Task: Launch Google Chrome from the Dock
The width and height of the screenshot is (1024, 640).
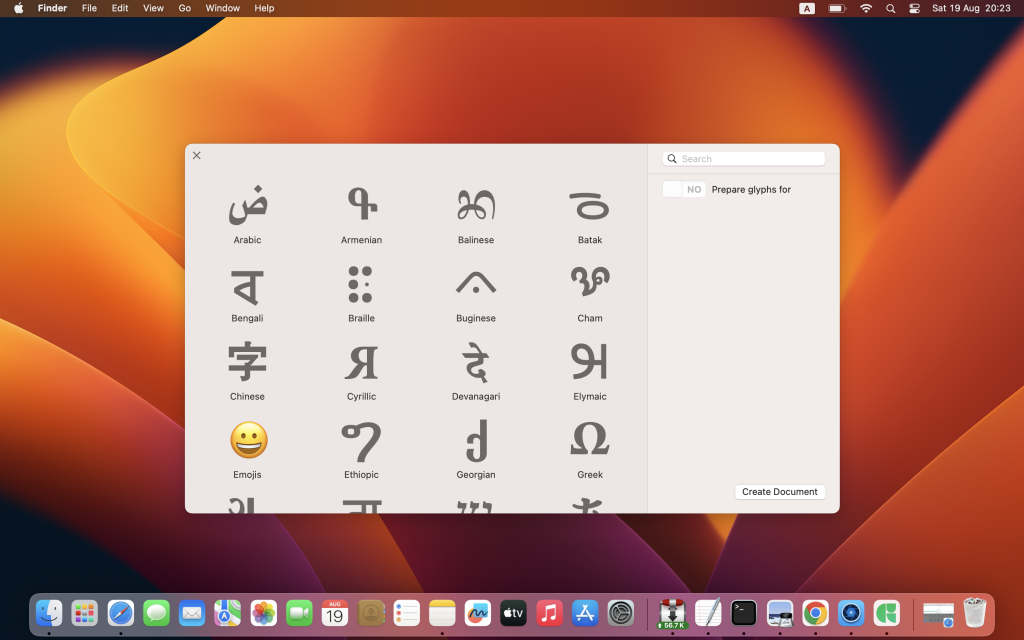Action: pos(815,613)
